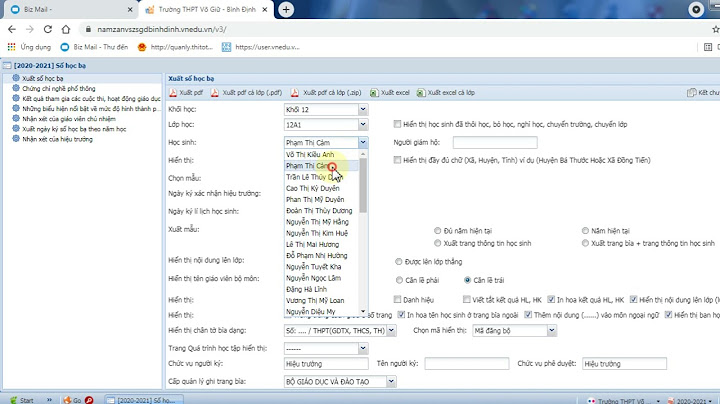
Task: Select Năm hiện tại radio
Action: point(585,230)
